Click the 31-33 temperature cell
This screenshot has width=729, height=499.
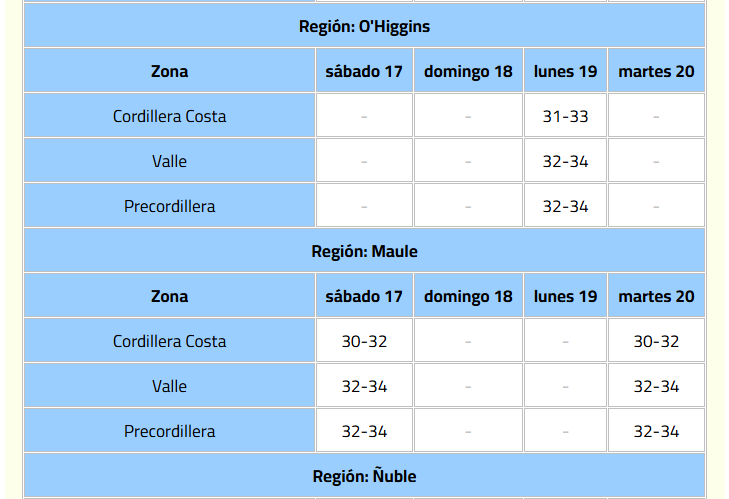(565, 116)
